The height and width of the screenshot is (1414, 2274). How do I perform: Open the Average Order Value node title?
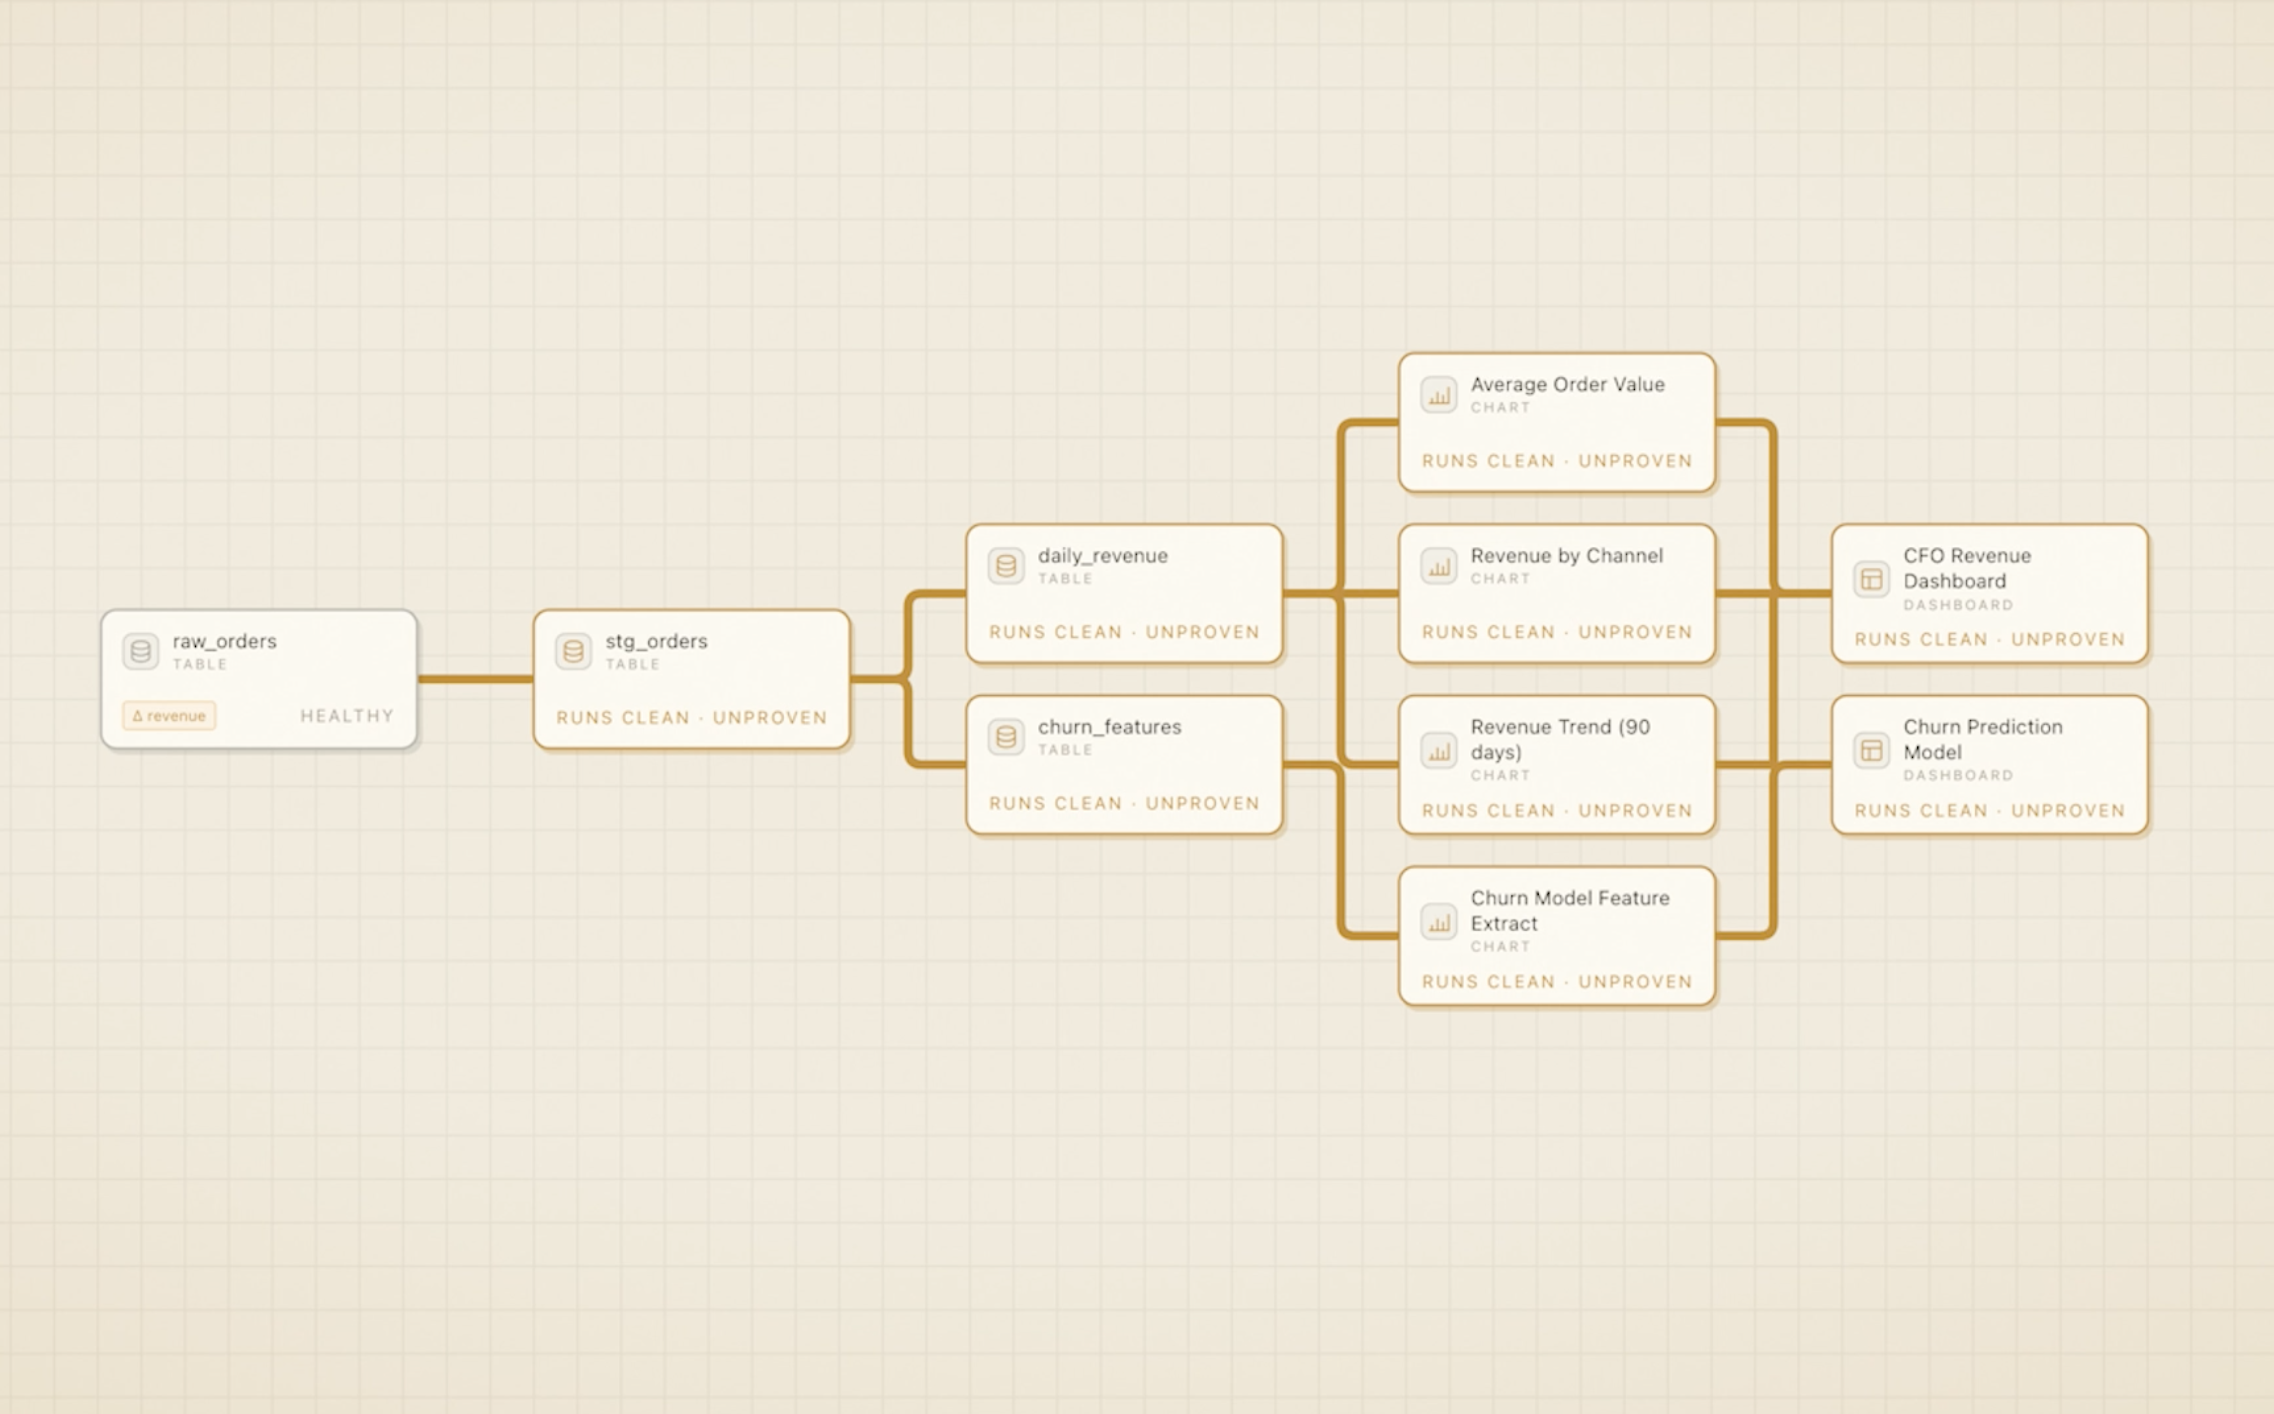tap(1568, 384)
